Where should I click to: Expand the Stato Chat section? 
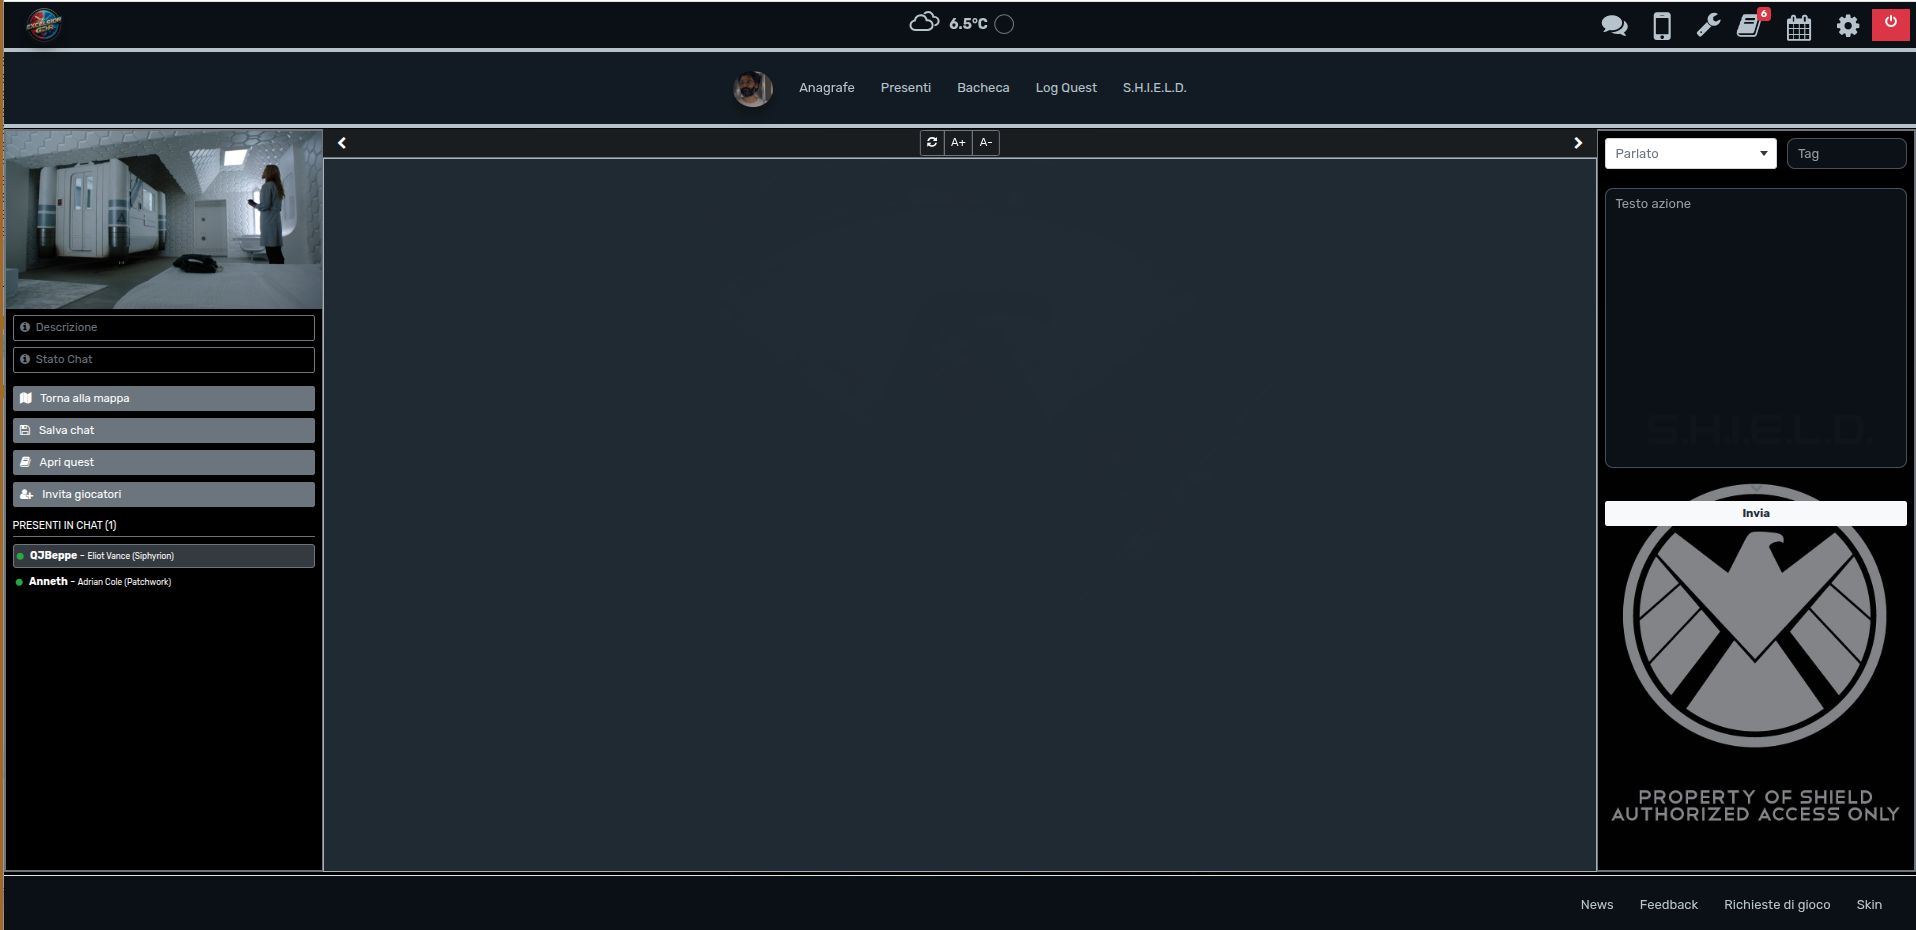pyautogui.click(x=164, y=360)
